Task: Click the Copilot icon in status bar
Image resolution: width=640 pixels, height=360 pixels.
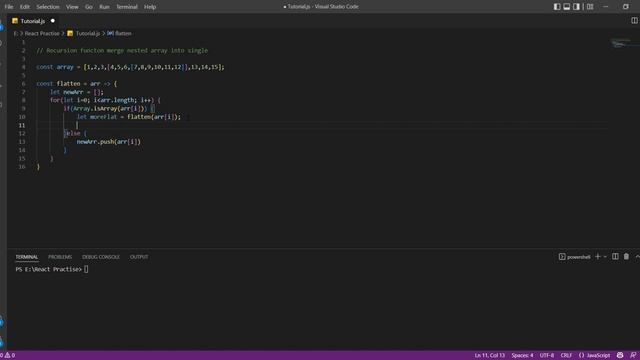Action: tap(620, 355)
